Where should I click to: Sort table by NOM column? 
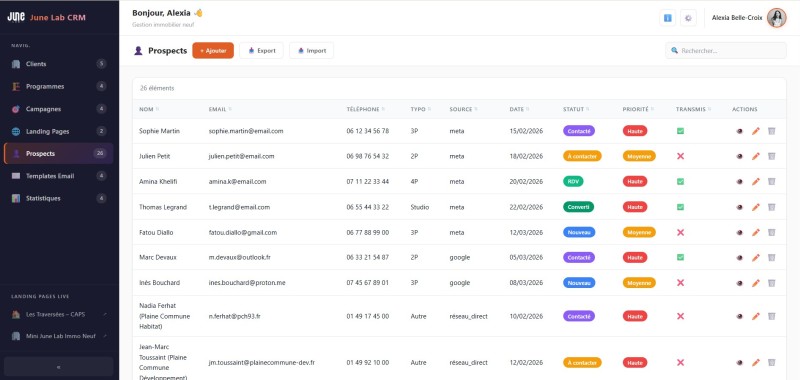tap(149, 109)
